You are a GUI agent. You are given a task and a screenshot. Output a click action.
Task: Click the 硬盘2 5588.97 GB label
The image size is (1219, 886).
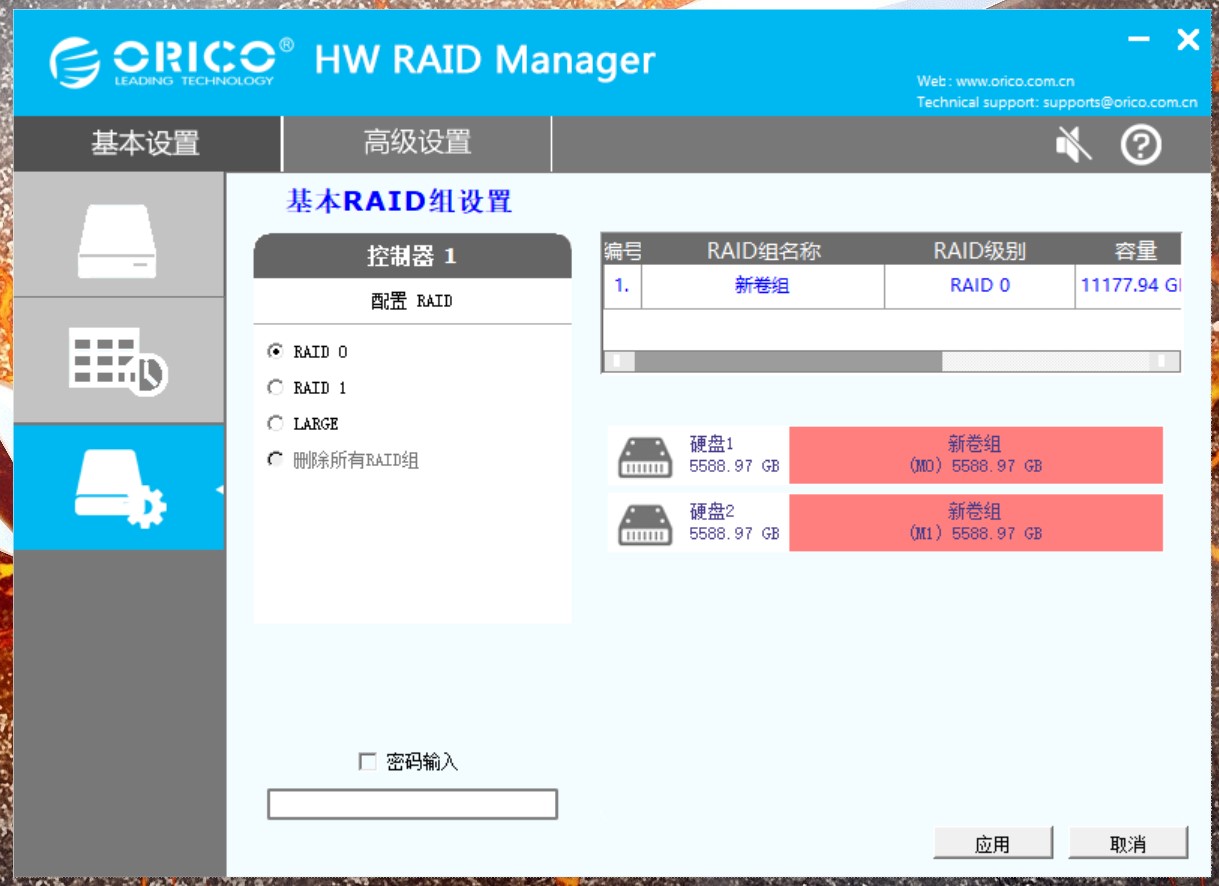click(x=734, y=523)
